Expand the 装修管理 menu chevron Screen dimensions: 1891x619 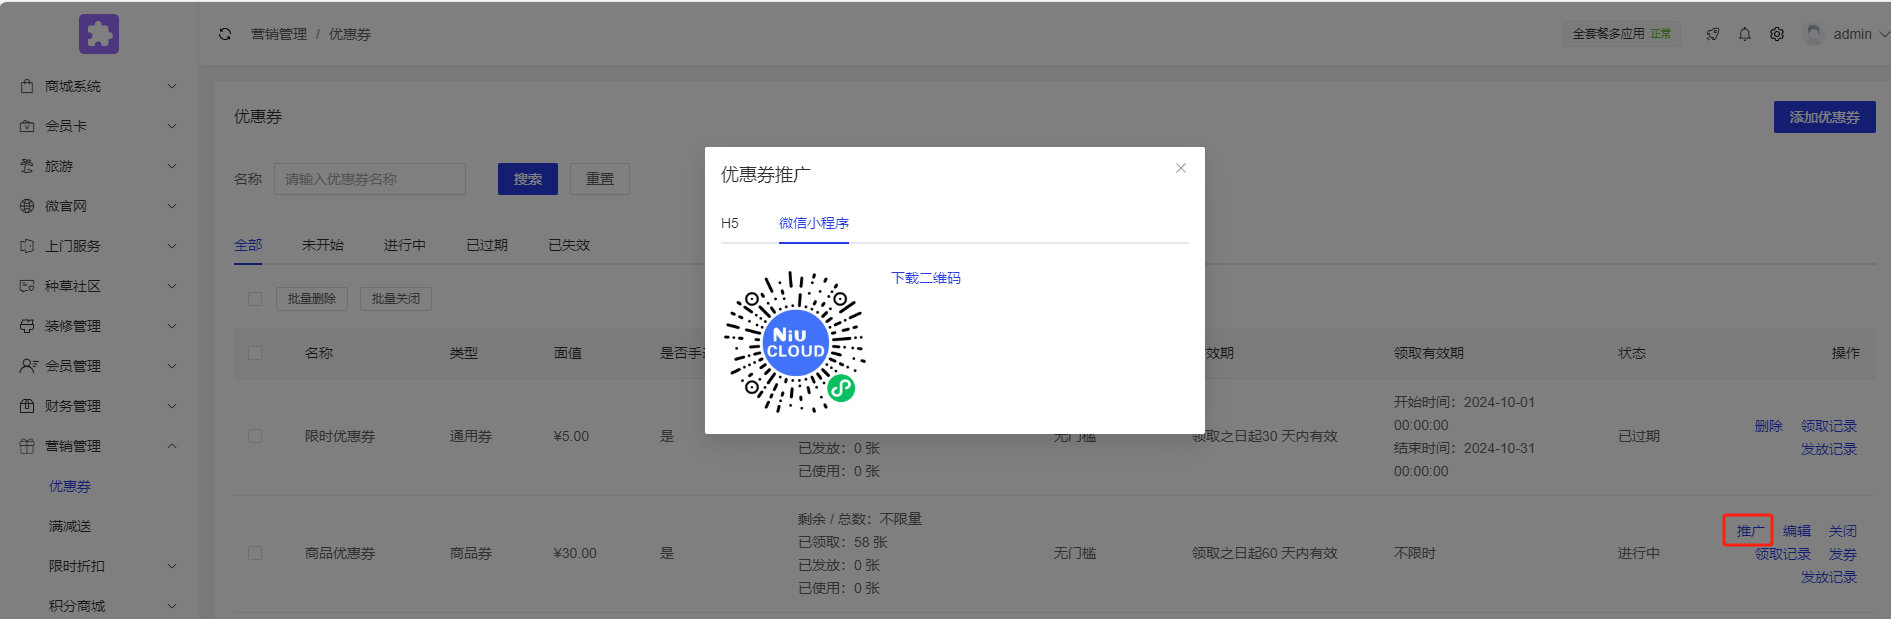172,326
